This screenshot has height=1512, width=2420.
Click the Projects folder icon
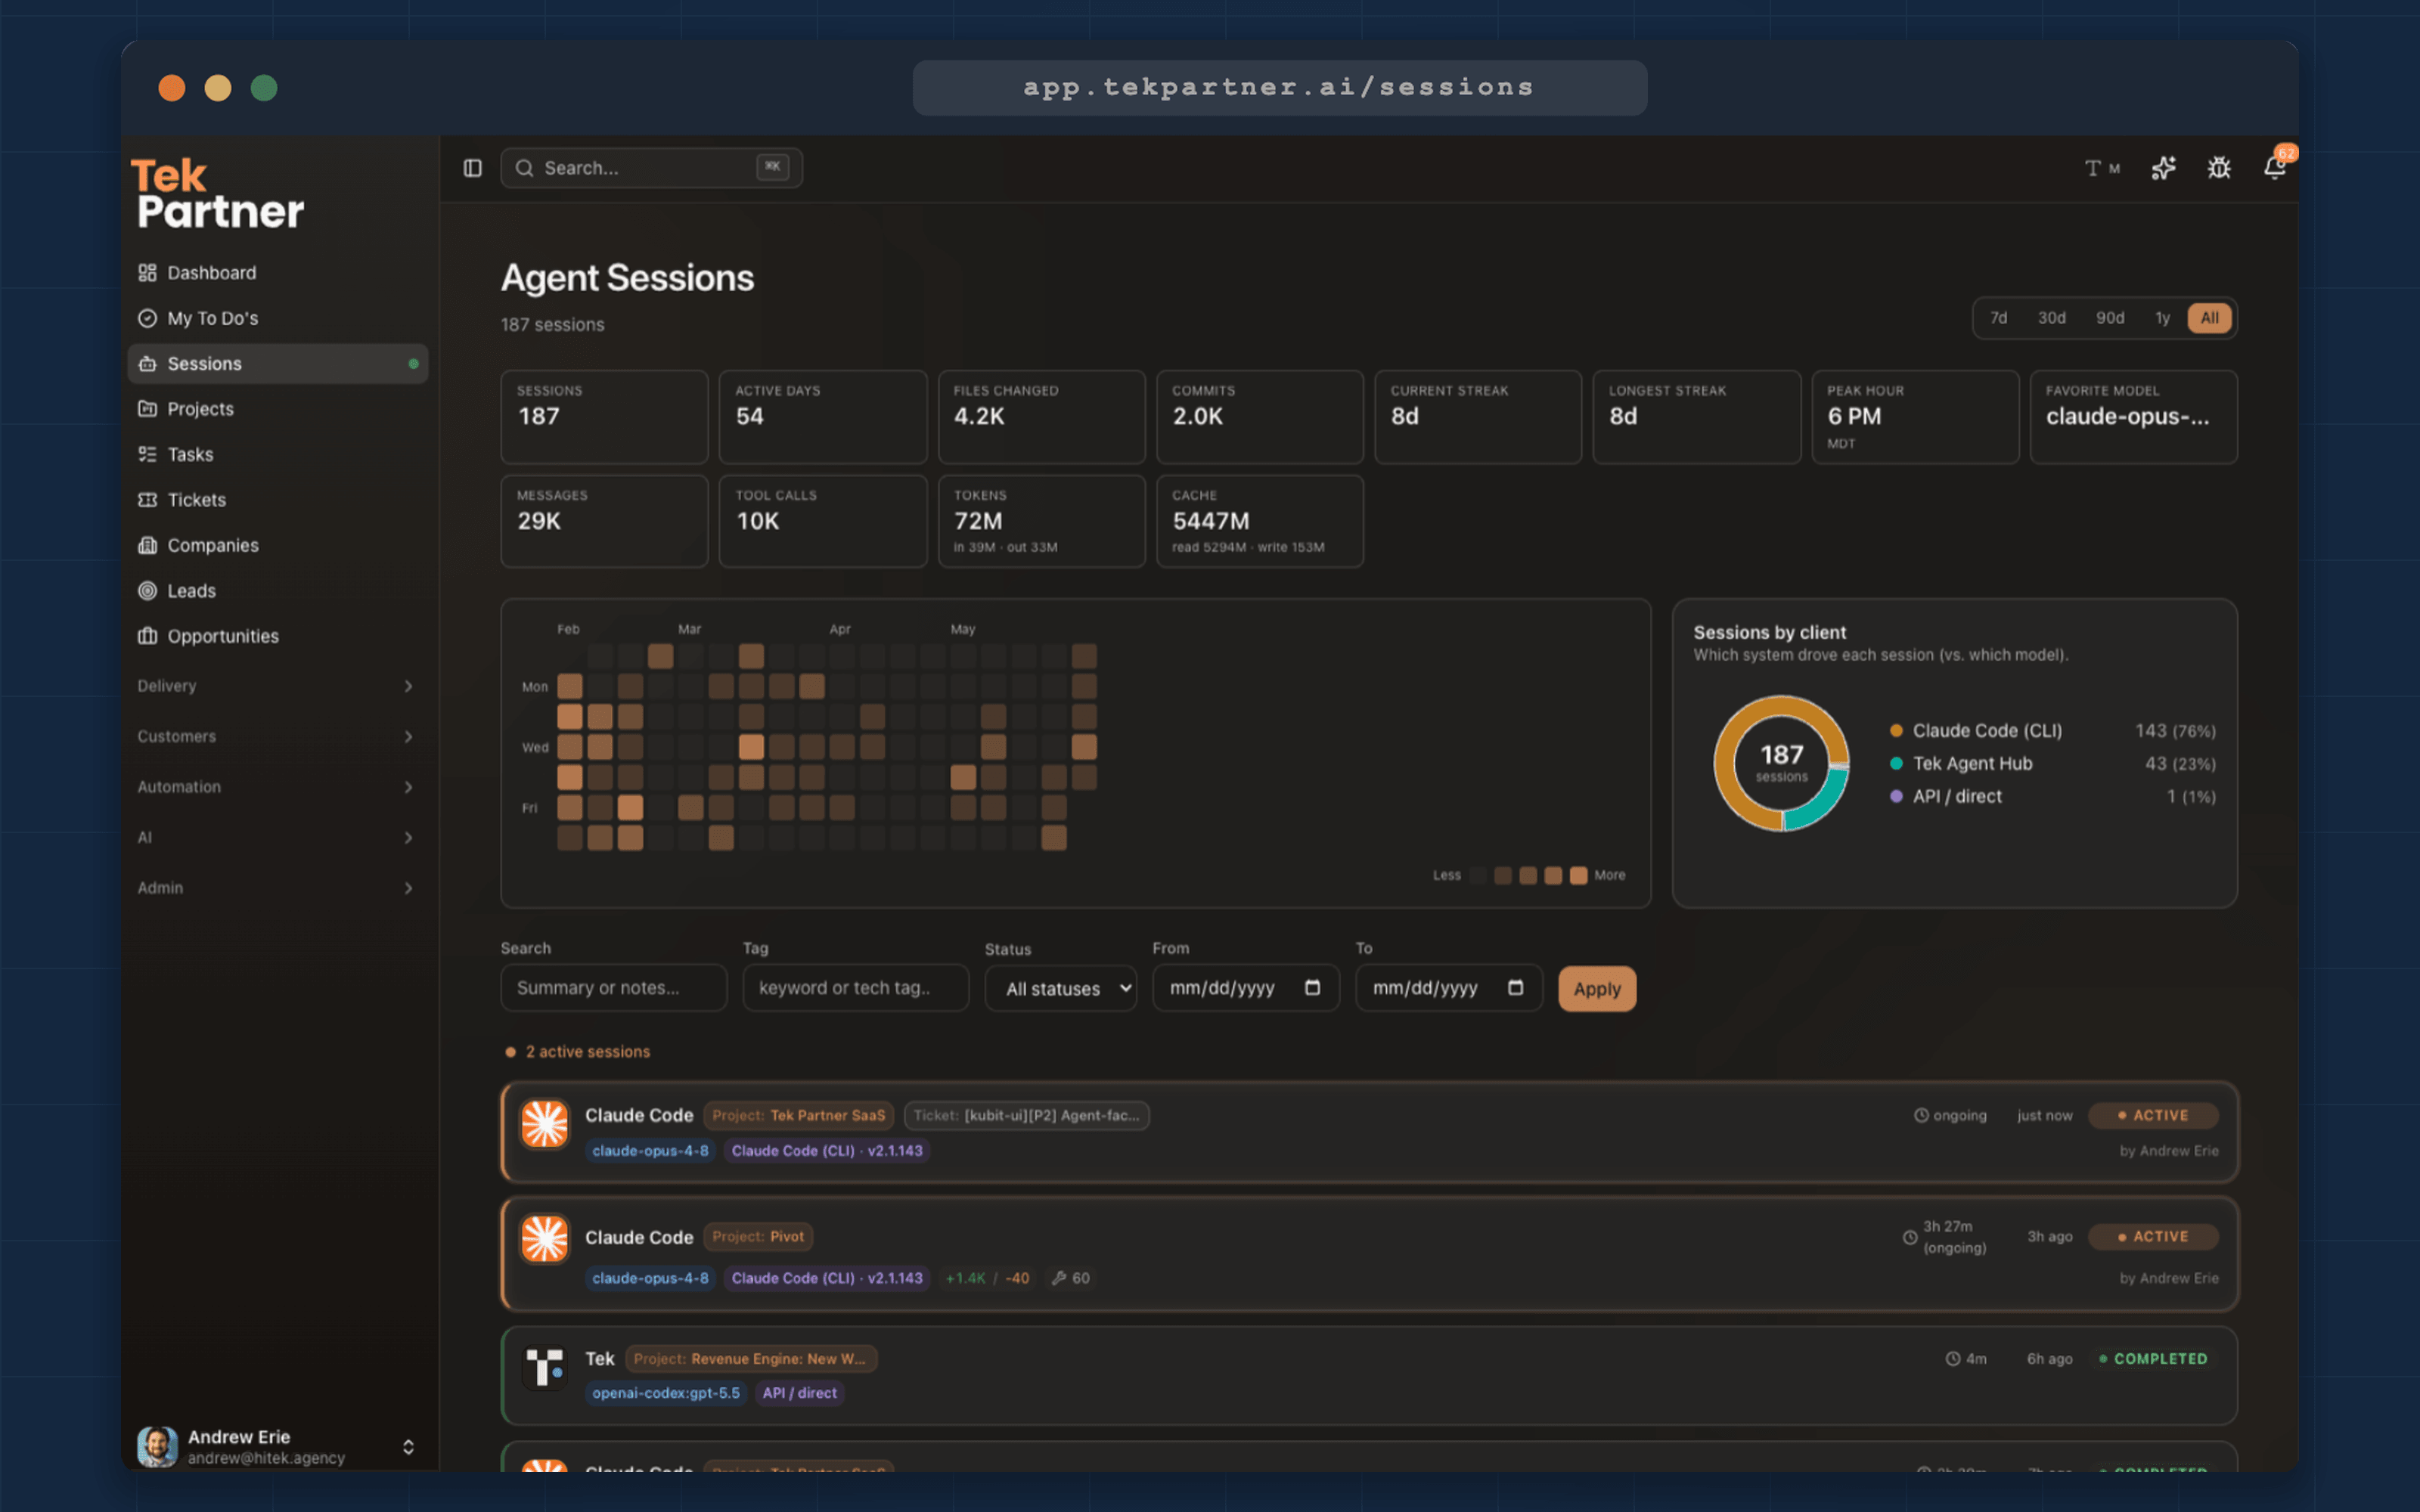[147, 409]
